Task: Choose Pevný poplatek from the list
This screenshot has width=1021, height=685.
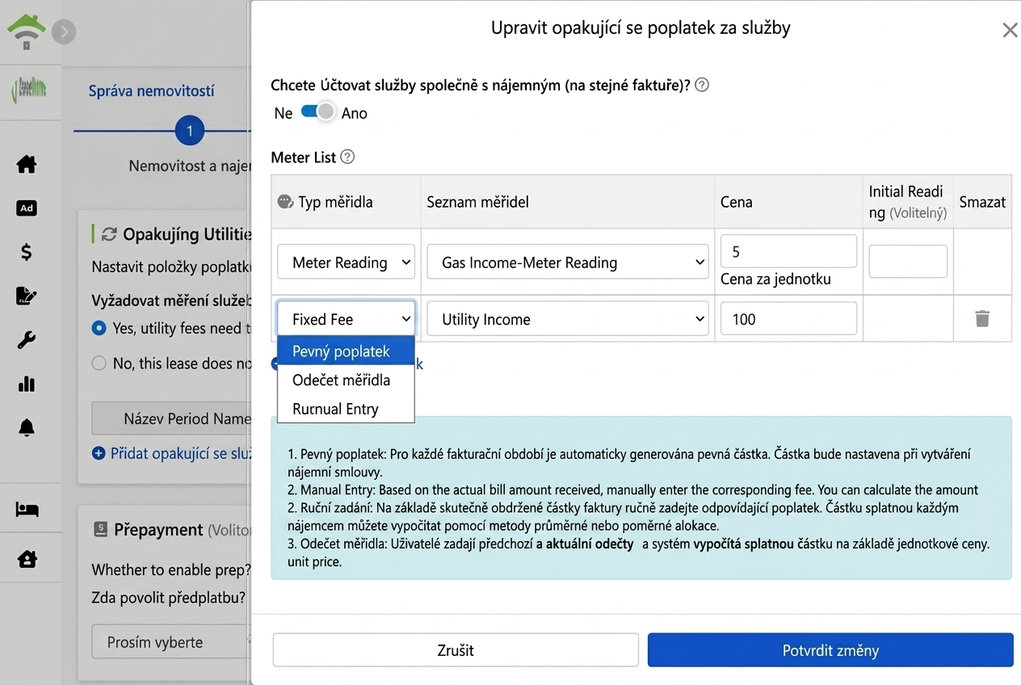Action: pos(346,351)
